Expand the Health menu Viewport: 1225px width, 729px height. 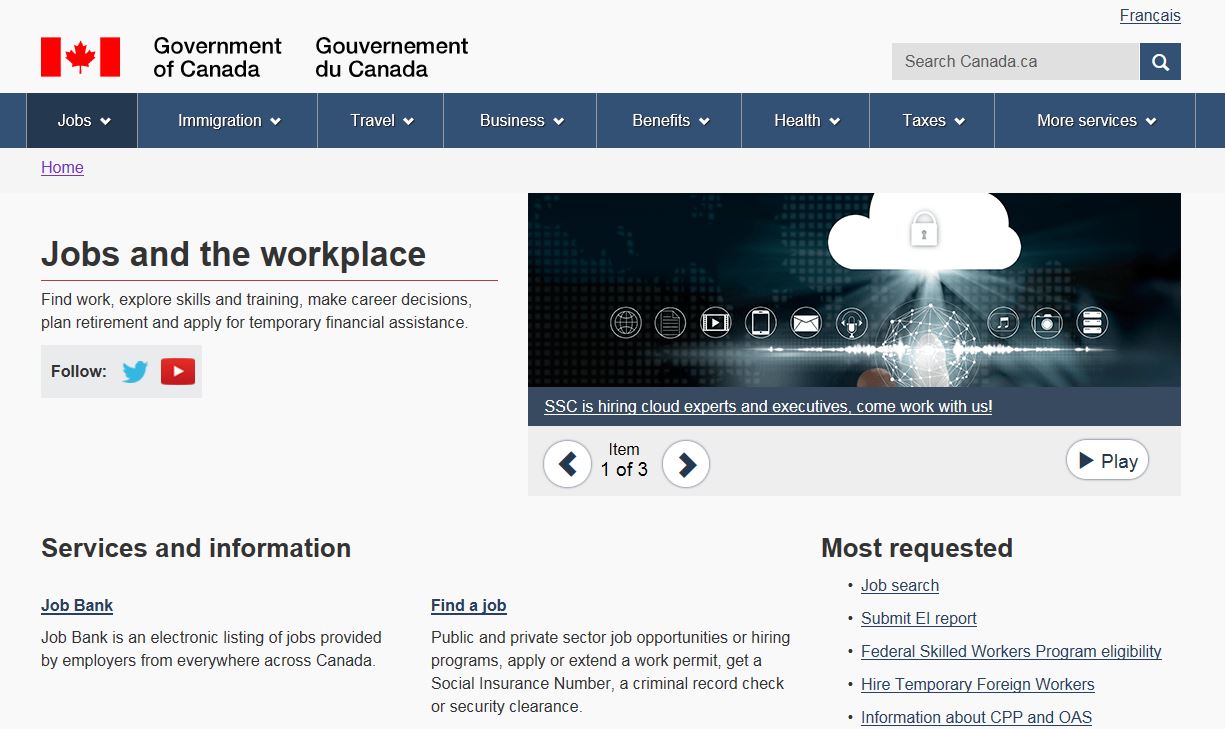(x=806, y=120)
